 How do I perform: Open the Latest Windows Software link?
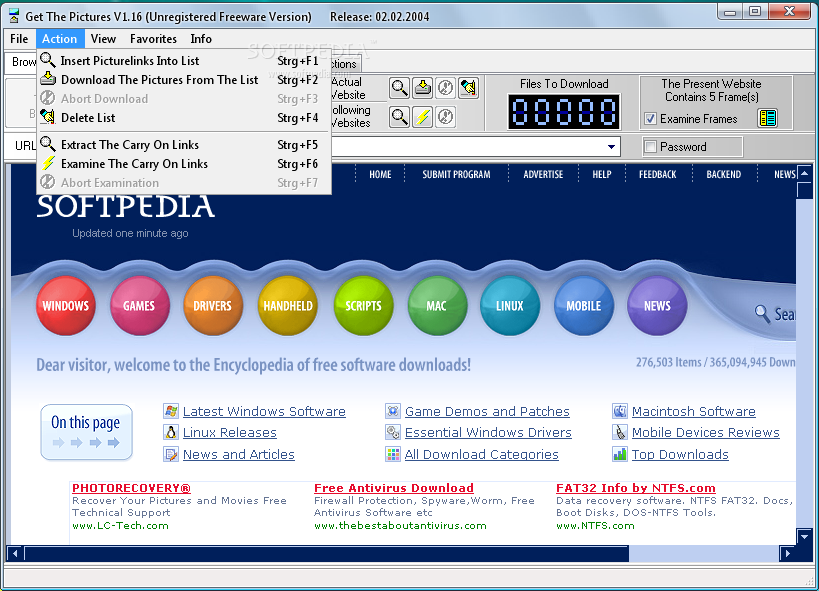click(x=264, y=411)
